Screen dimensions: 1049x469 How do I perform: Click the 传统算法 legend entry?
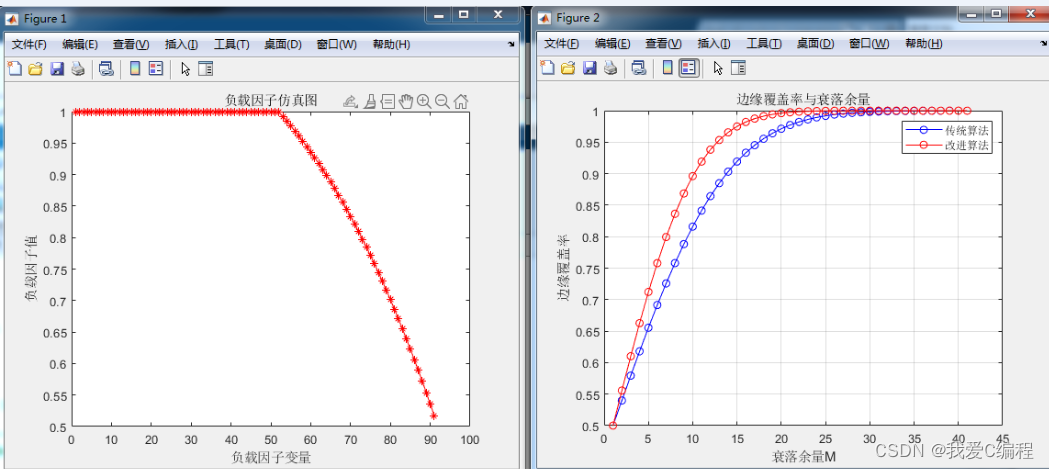(947, 130)
